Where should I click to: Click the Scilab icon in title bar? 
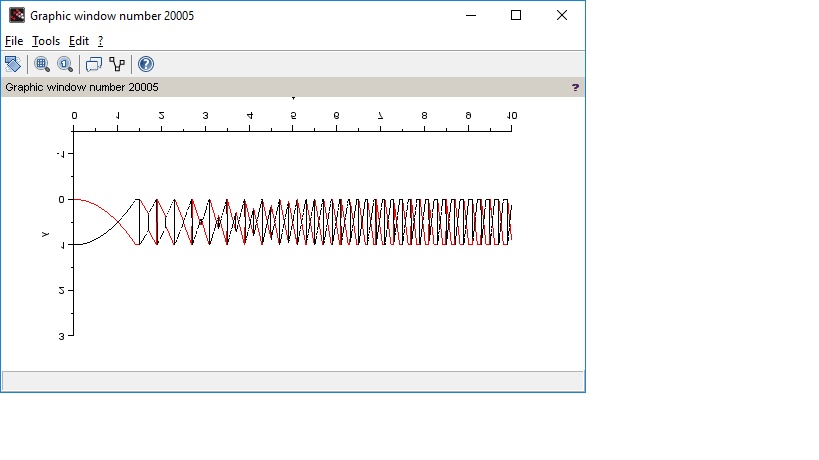16,15
